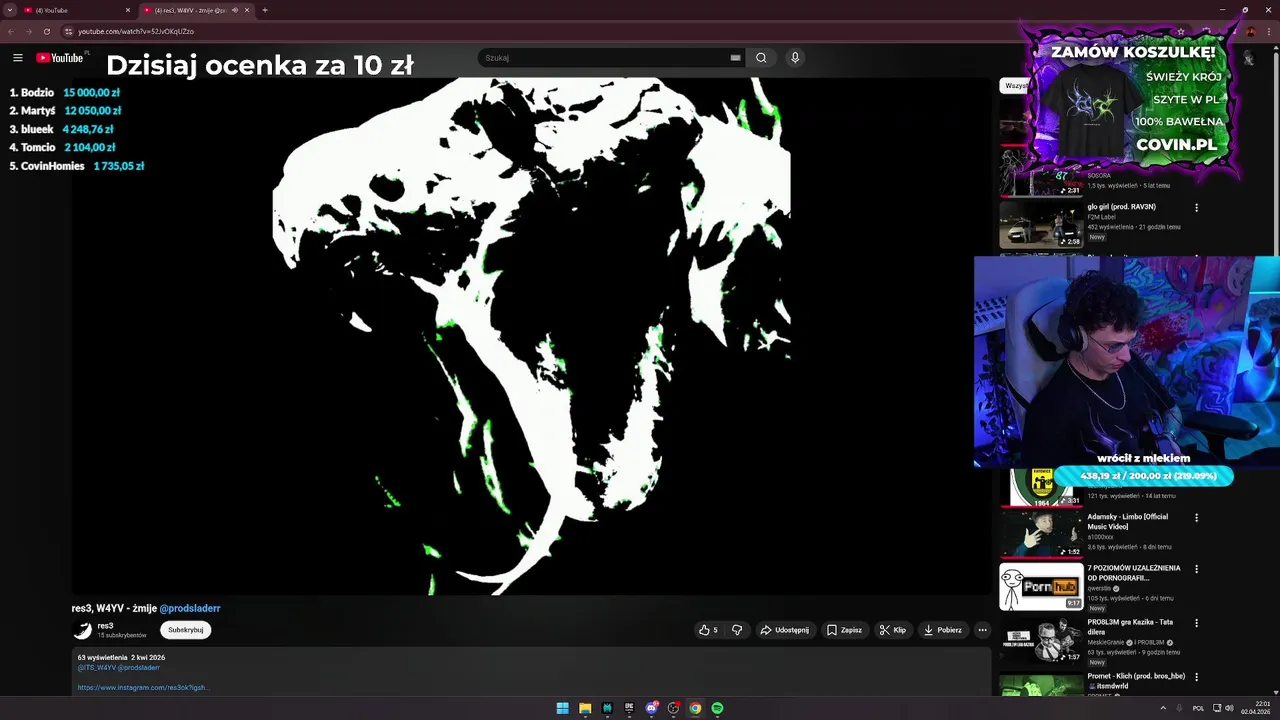This screenshot has height=720, width=1280.
Task: Close the first (4) YouTube tab
Action: click(x=128, y=10)
